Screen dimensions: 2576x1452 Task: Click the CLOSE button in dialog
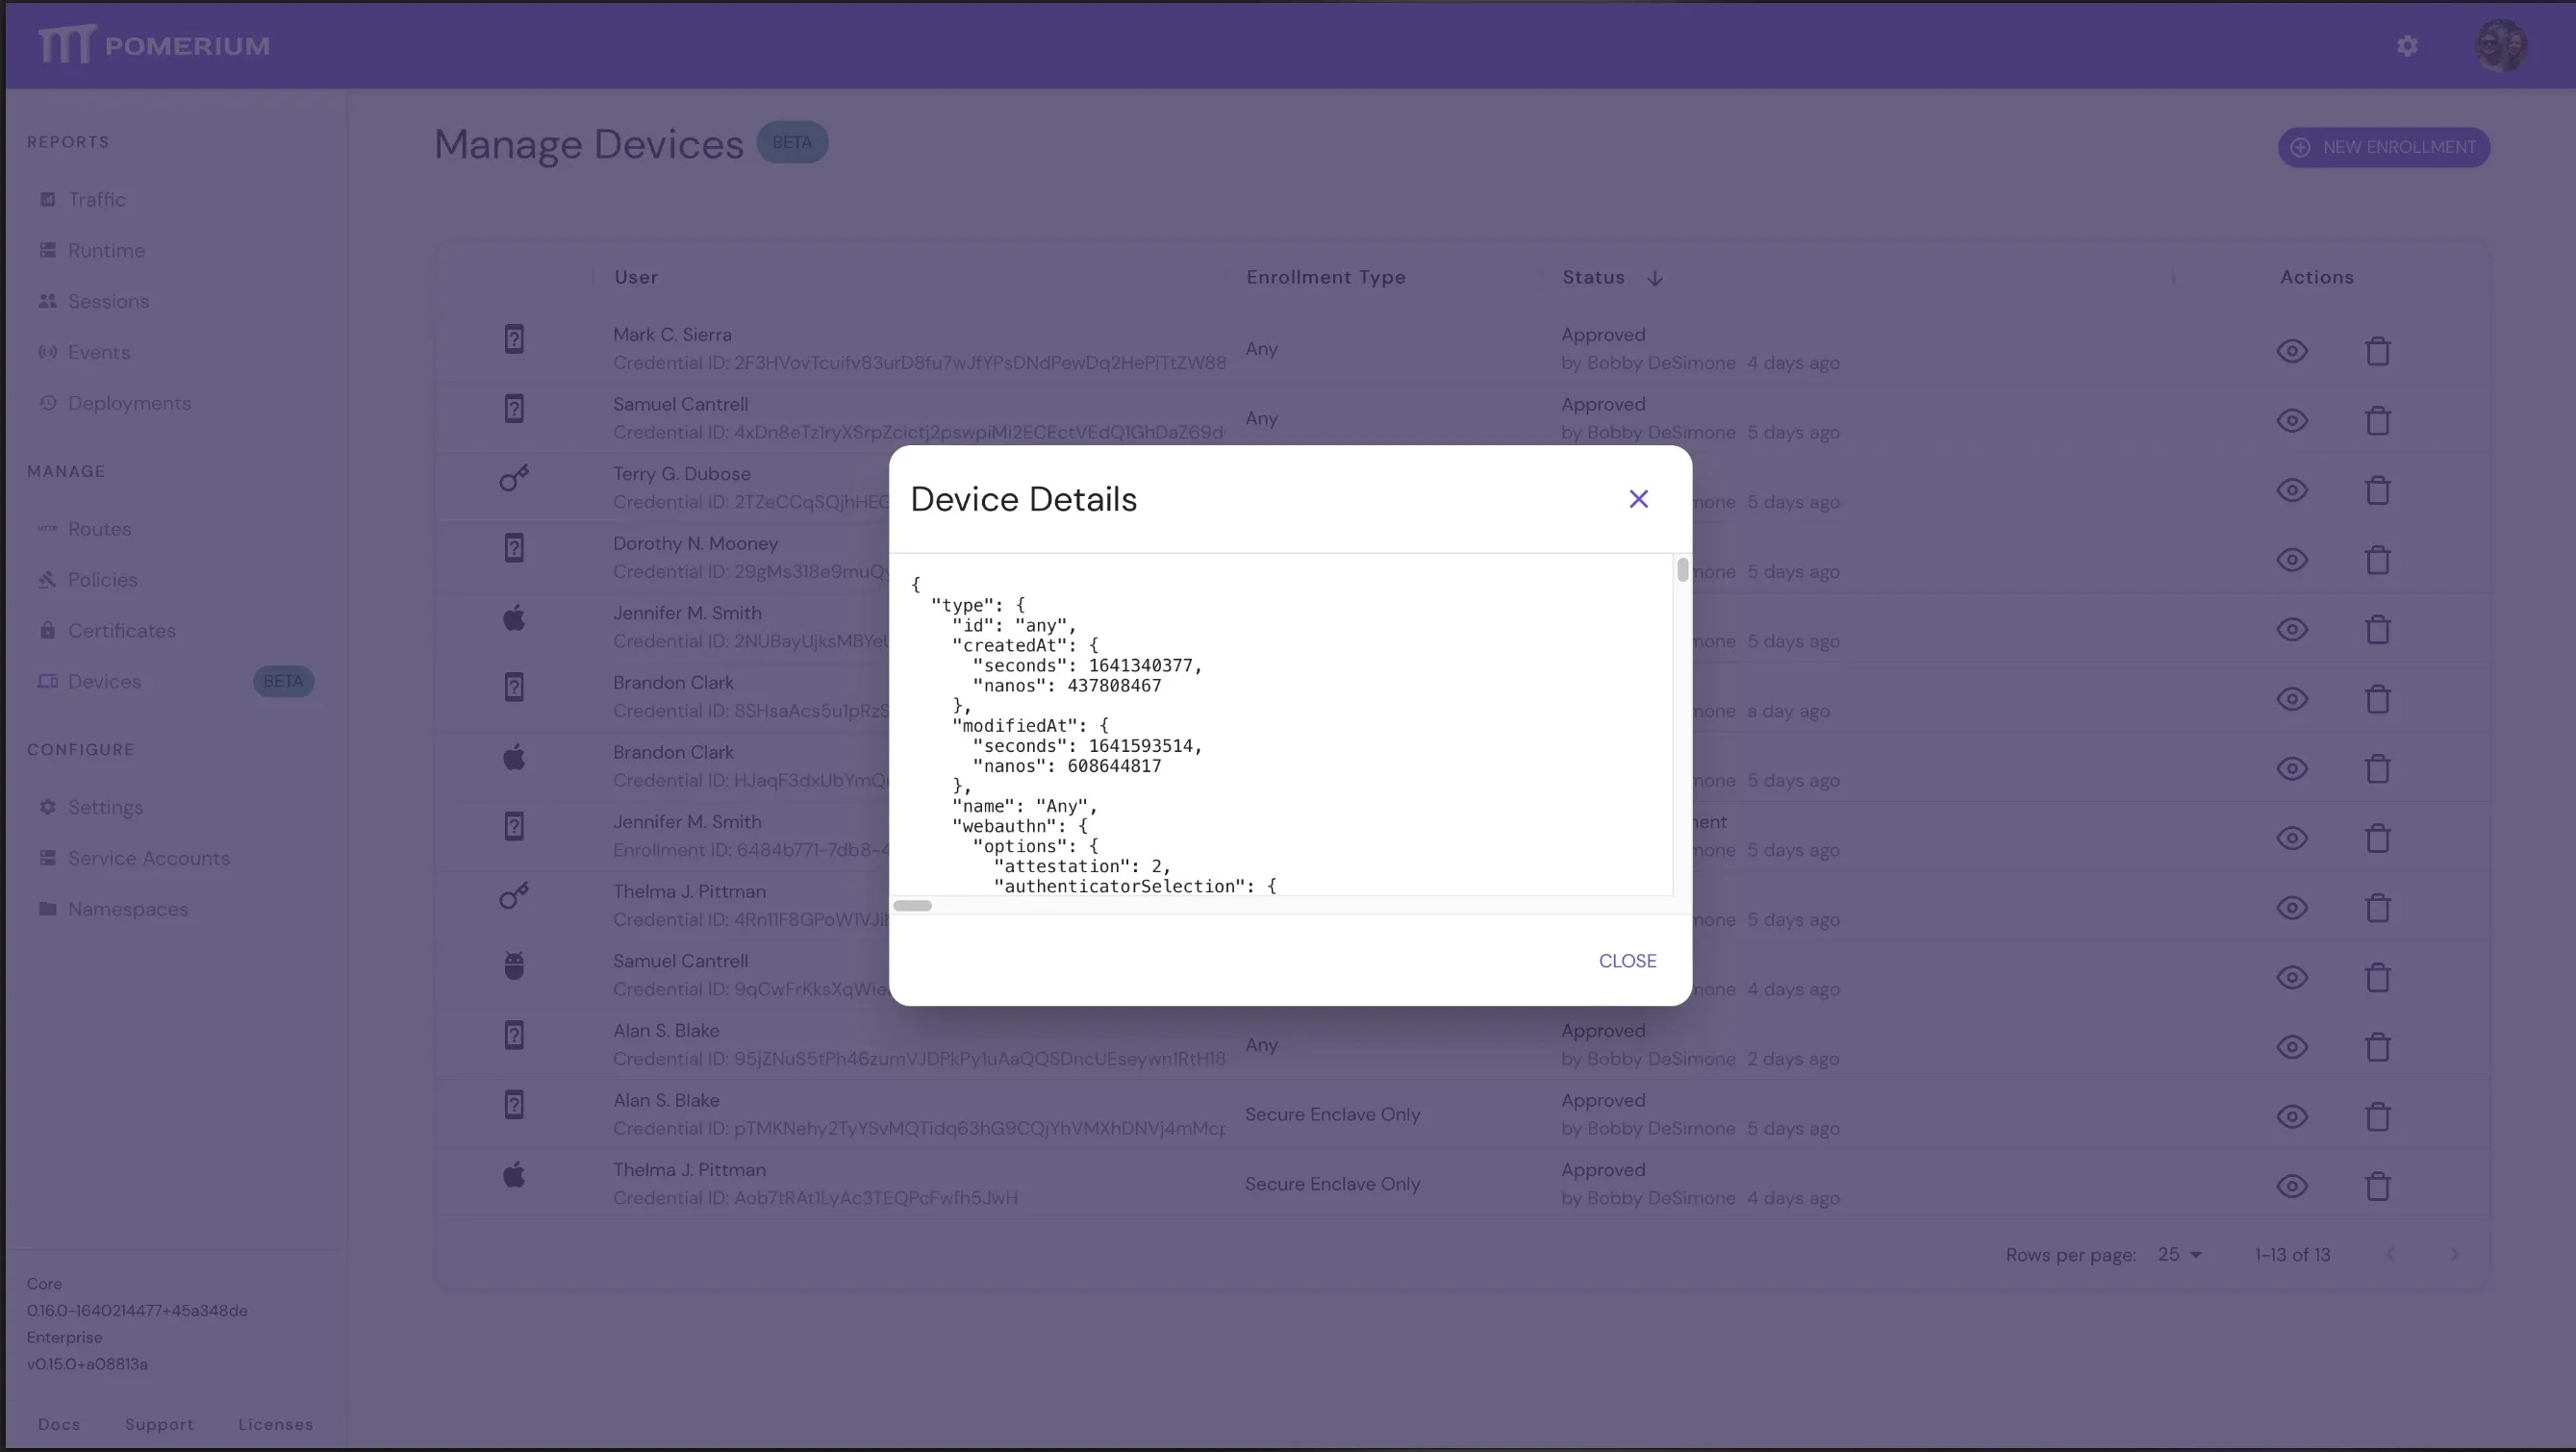1627,961
